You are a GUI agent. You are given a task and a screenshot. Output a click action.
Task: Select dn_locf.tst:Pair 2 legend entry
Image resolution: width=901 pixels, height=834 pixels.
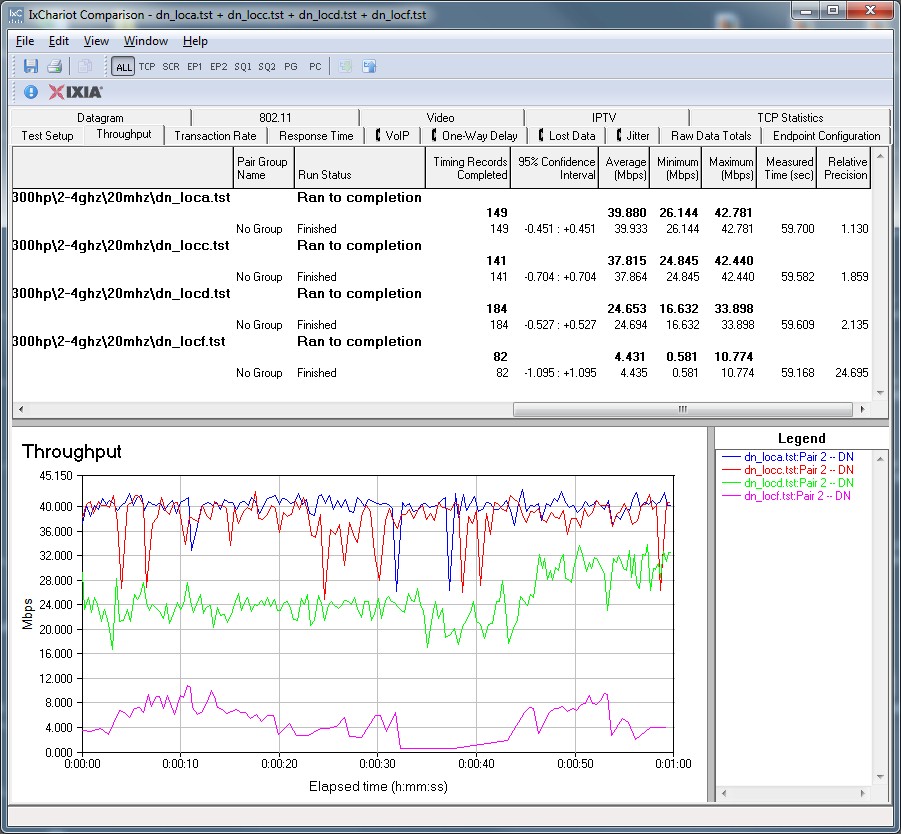click(x=786, y=496)
